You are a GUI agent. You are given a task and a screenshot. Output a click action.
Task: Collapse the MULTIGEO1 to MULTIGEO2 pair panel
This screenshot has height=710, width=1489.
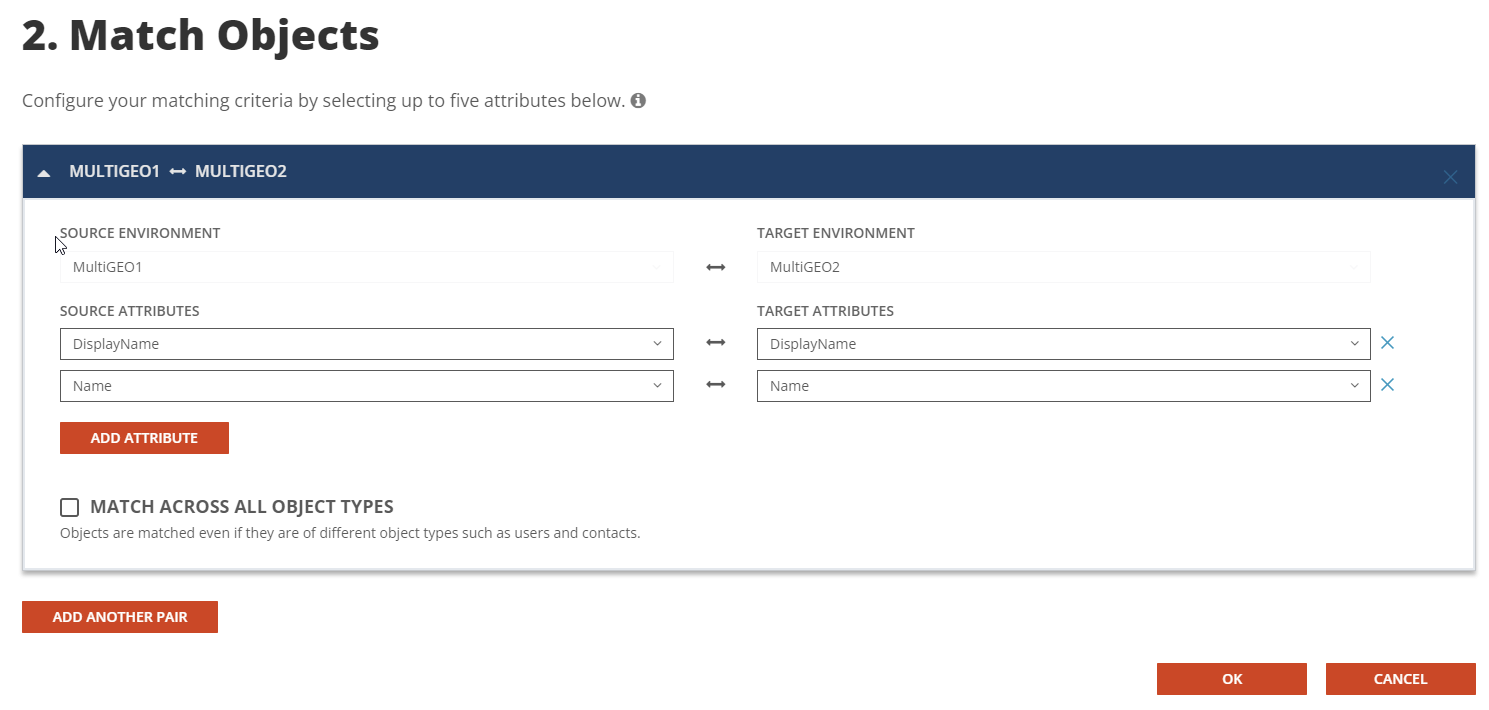click(44, 172)
